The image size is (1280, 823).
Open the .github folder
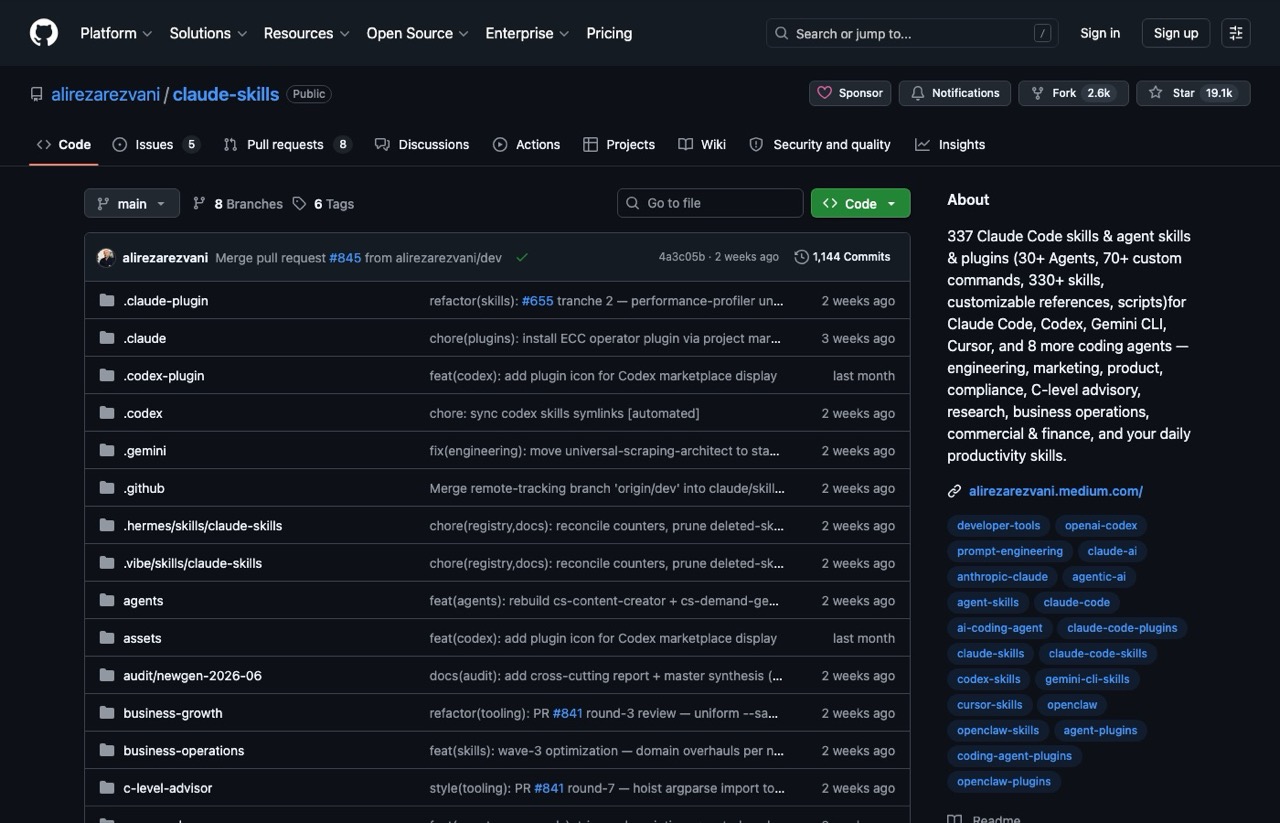point(144,488)
